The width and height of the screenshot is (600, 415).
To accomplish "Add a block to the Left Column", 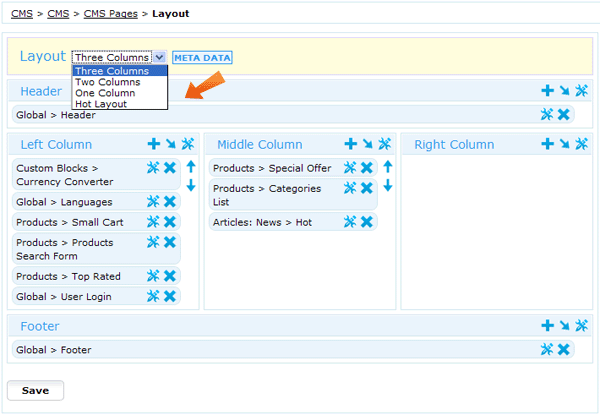I will click(154, 144).
